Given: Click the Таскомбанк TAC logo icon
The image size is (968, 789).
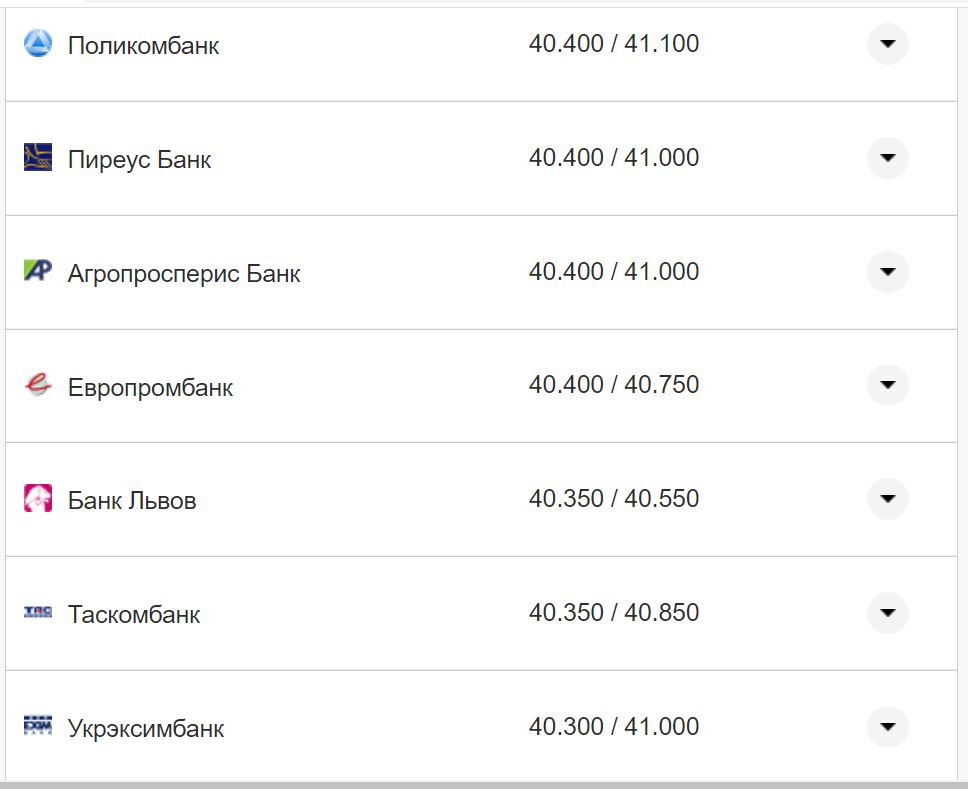Looking at the screenshot, I should [x=35, y=613].
